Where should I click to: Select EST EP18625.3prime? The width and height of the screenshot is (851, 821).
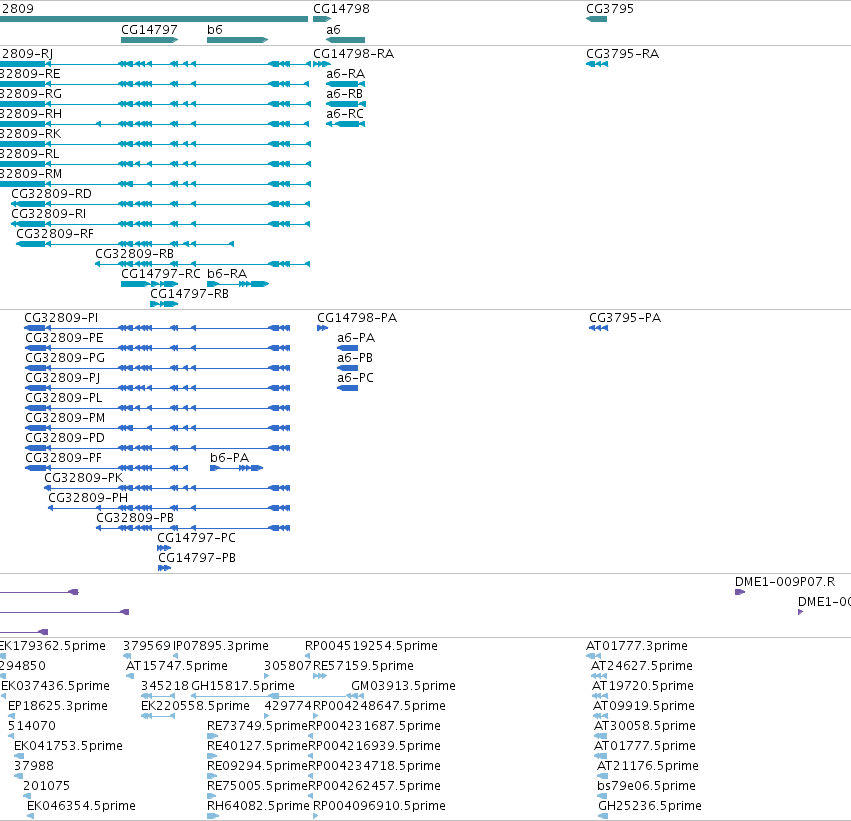click(x=11, y=716)
